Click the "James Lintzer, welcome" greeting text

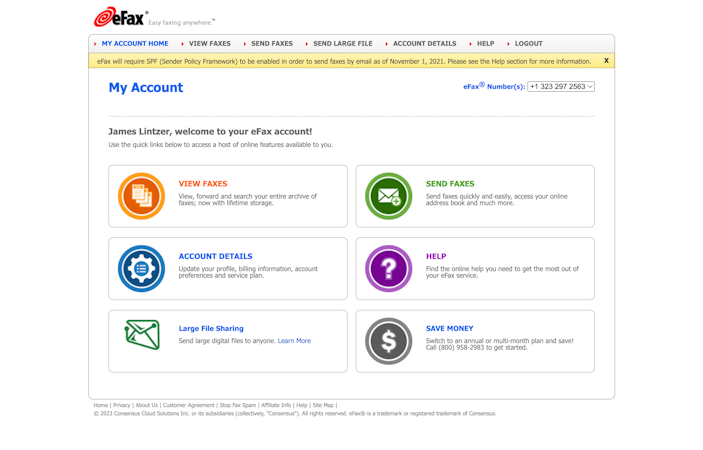210,132
